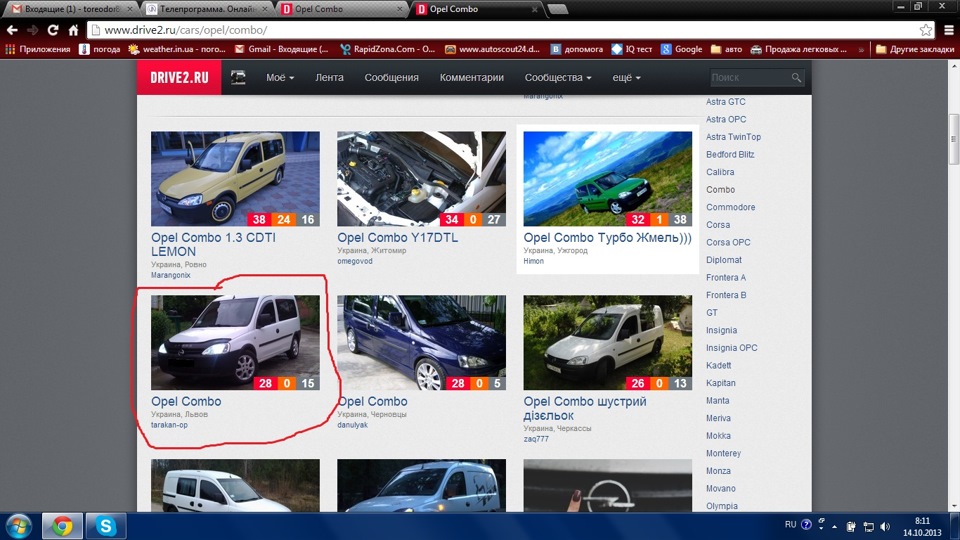Bookmark this page with the star icon

[926, 30]
